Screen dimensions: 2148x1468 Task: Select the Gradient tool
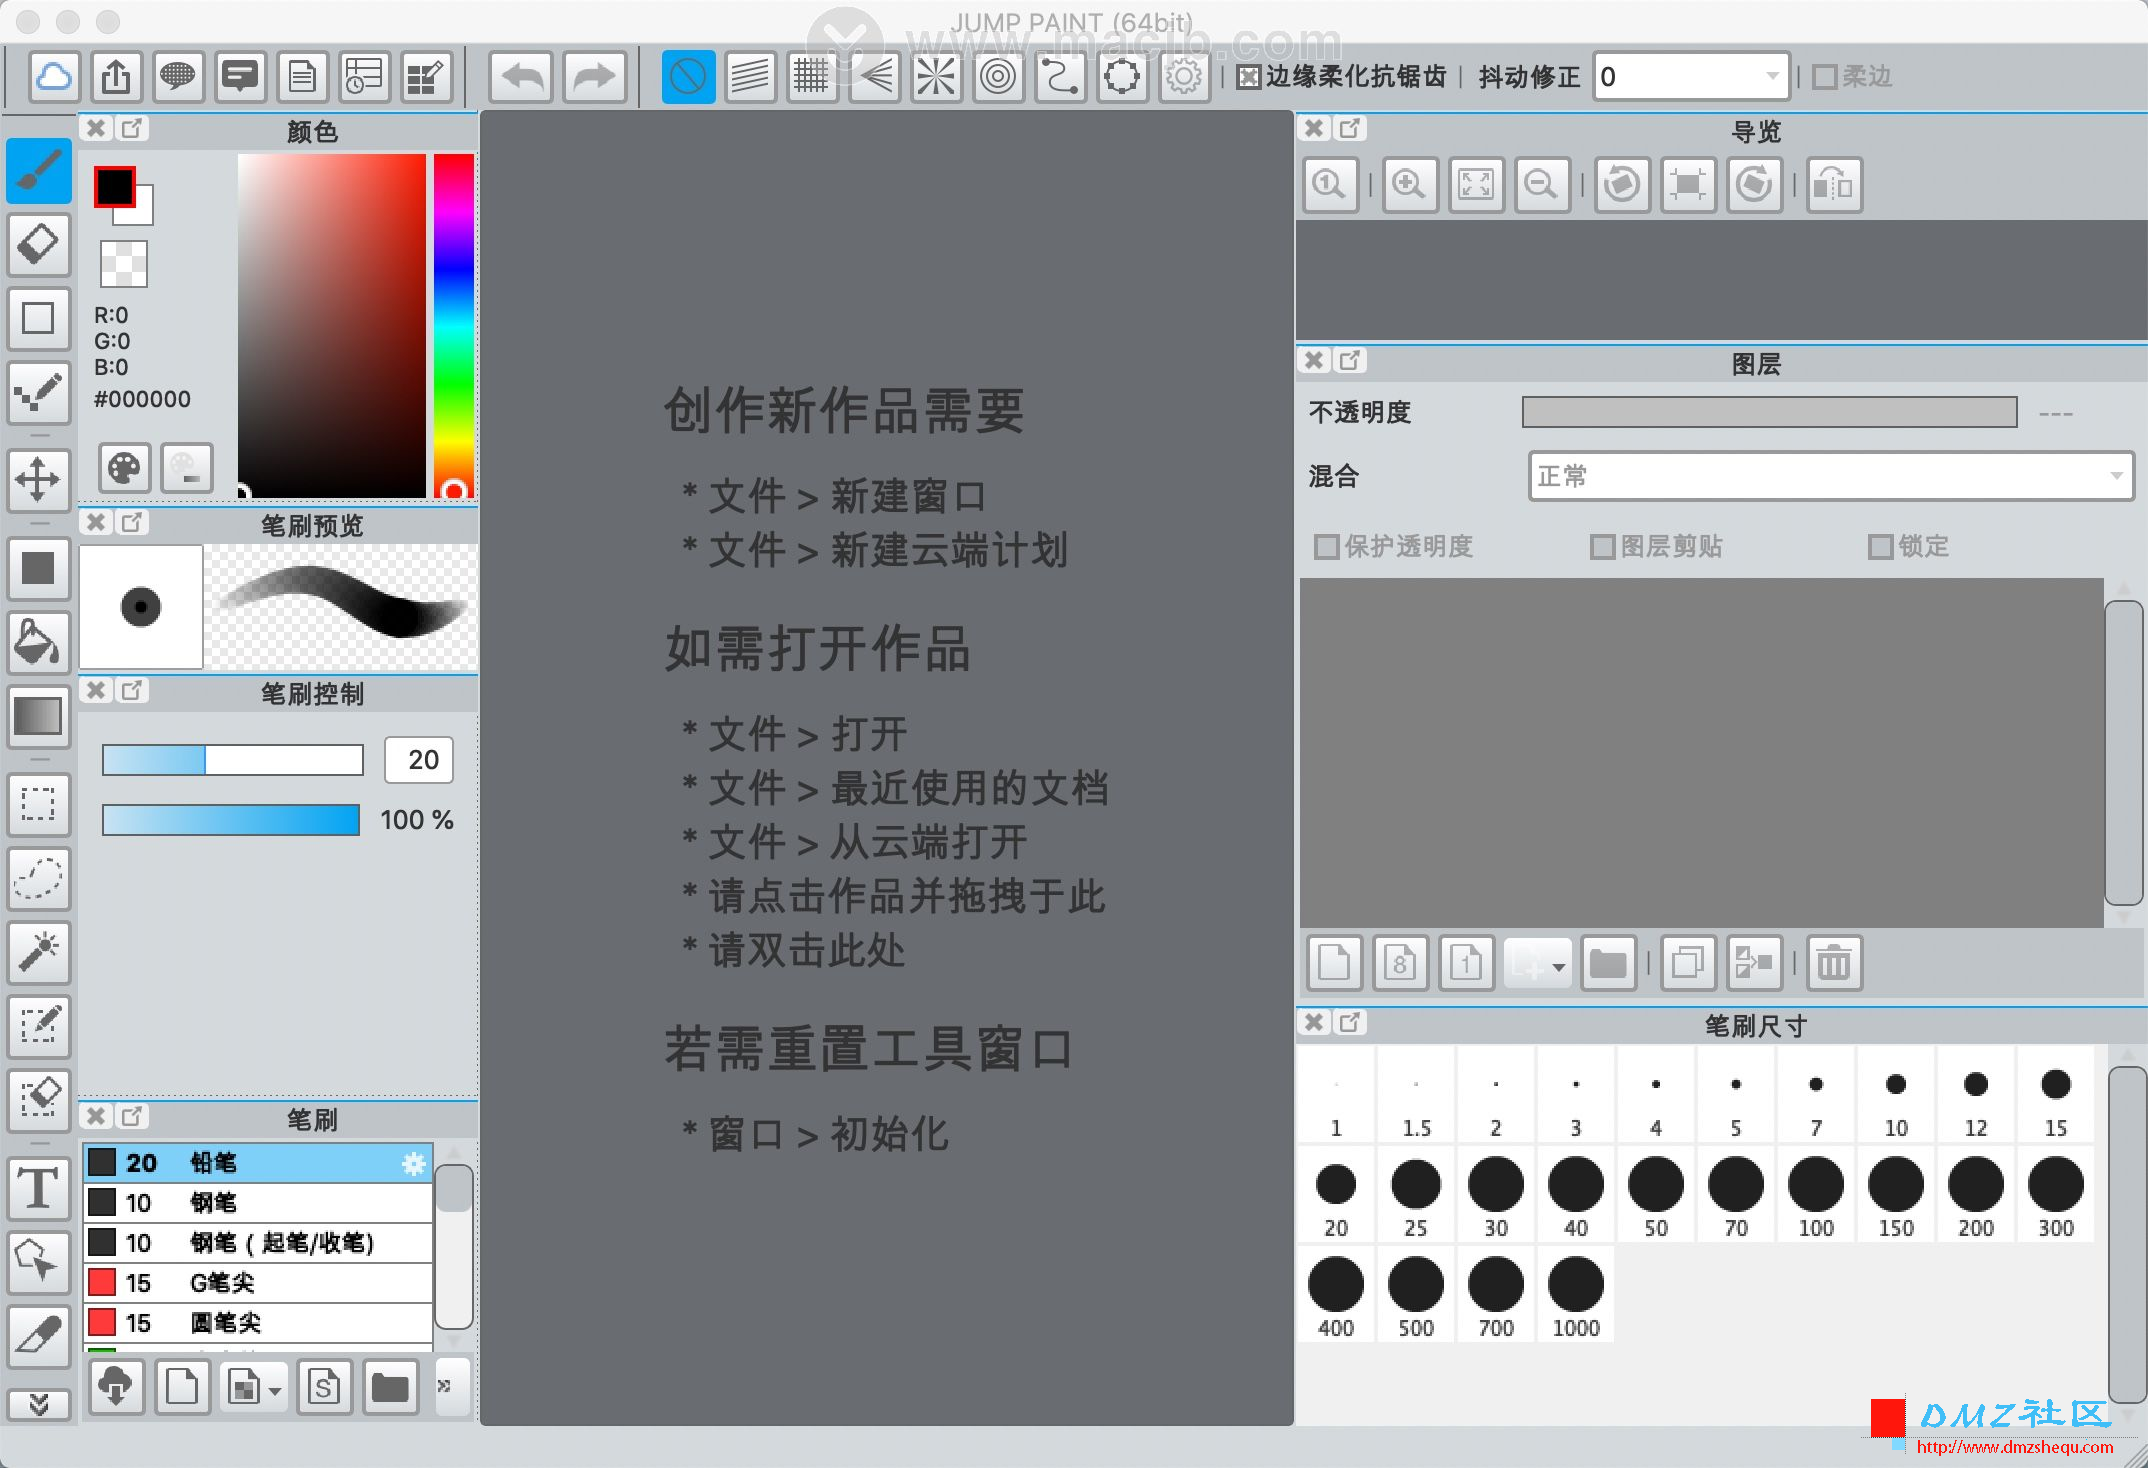[x=39, y=716]
